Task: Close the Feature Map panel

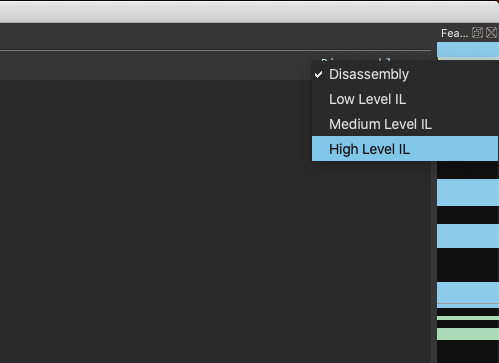Action: tap(491, 33)
